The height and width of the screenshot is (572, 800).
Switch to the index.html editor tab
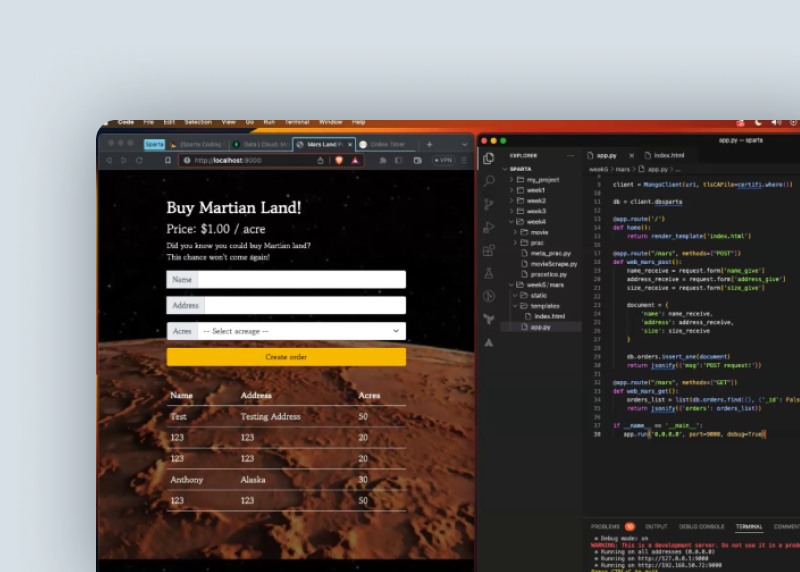pos(667,156)
